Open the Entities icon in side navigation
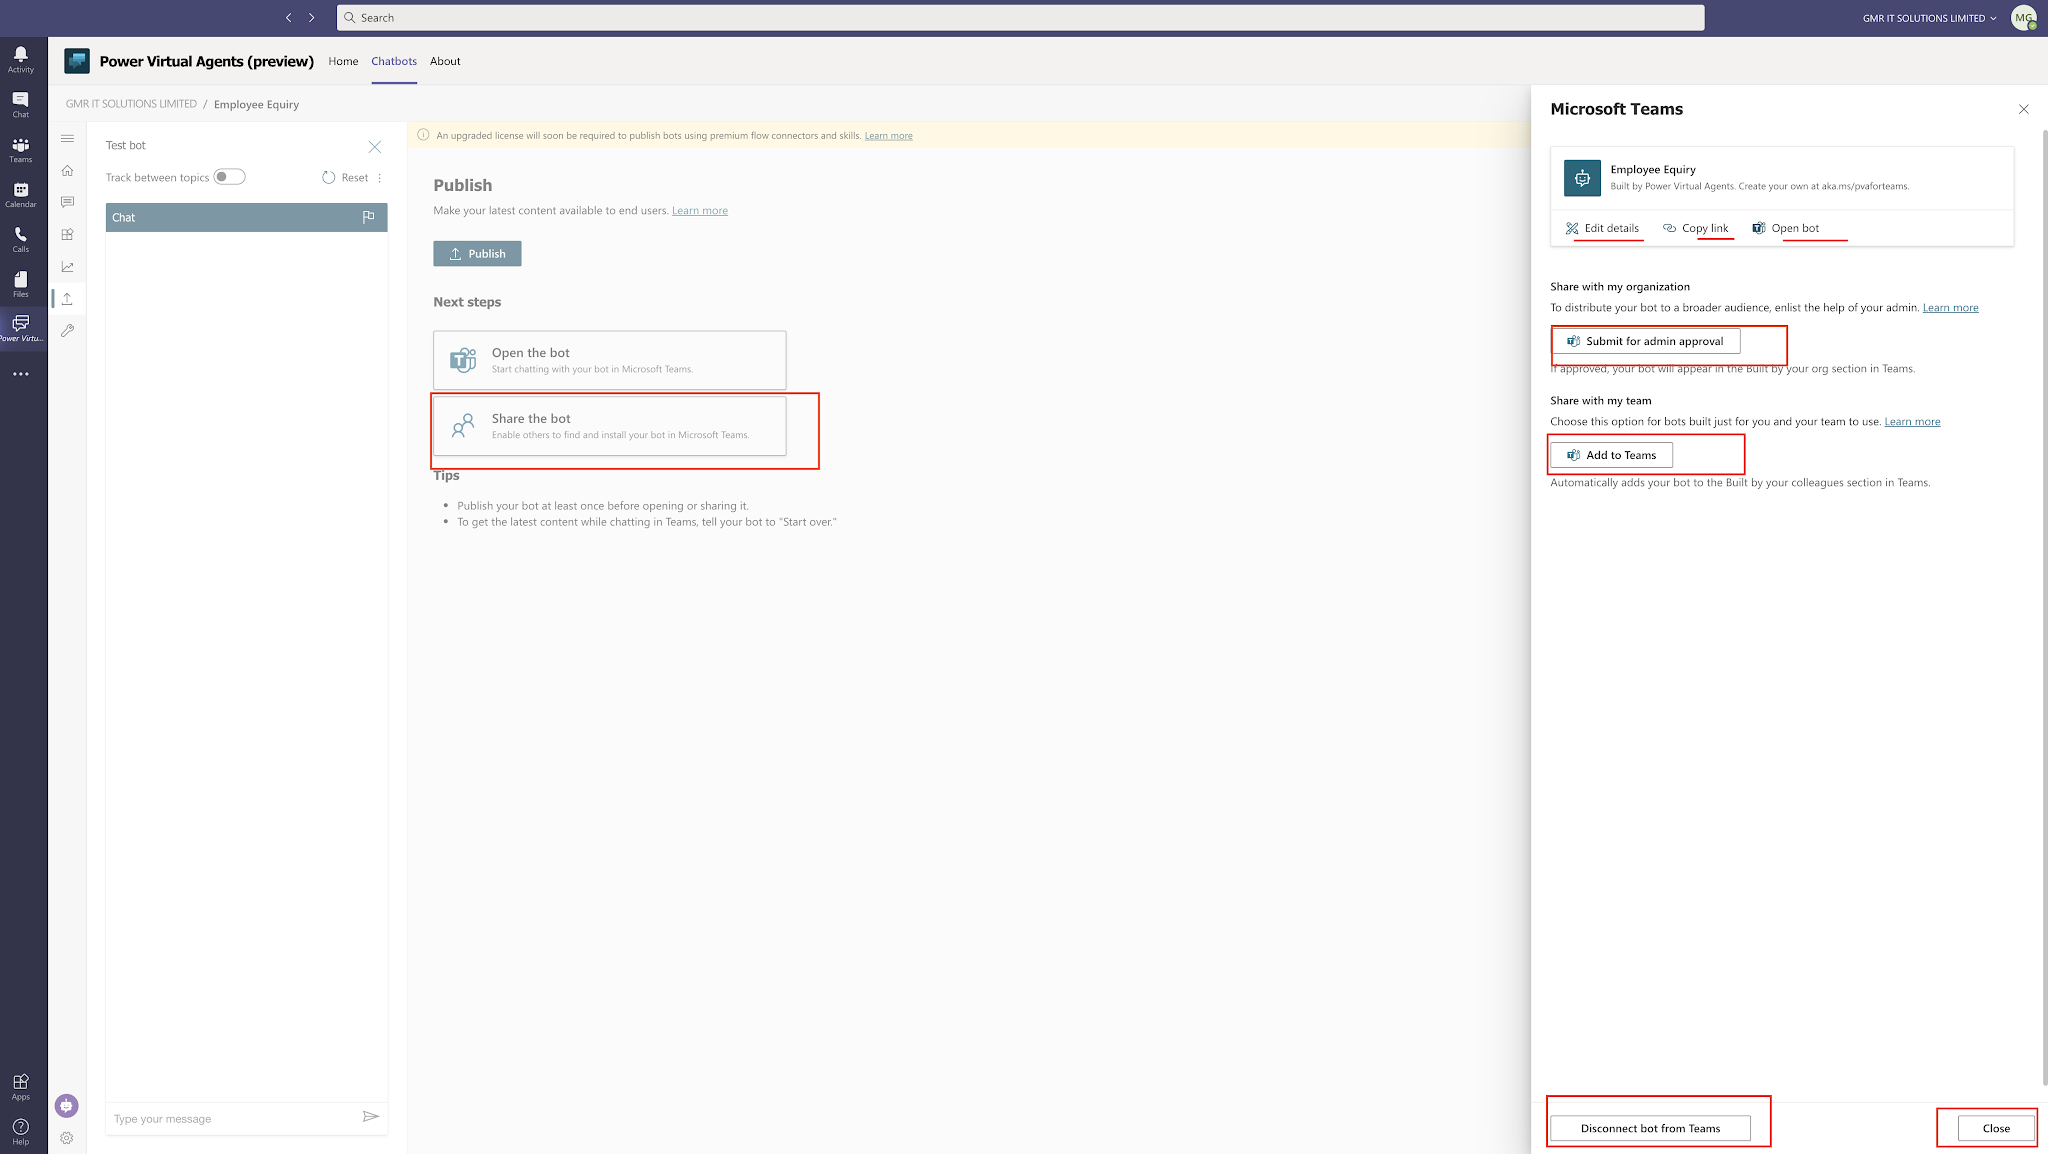The height and width of the screenshot is (1154, 2048). [x=67, y=235]
